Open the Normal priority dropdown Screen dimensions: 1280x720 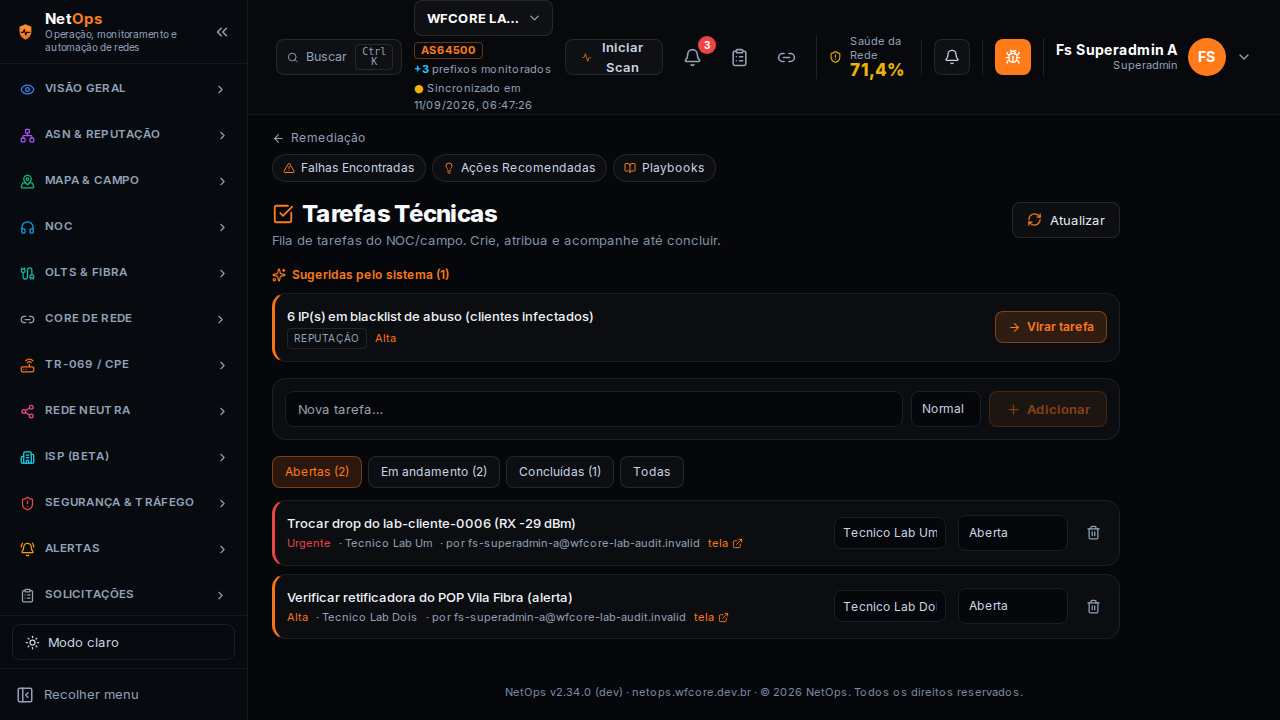(x=945, y=409)
